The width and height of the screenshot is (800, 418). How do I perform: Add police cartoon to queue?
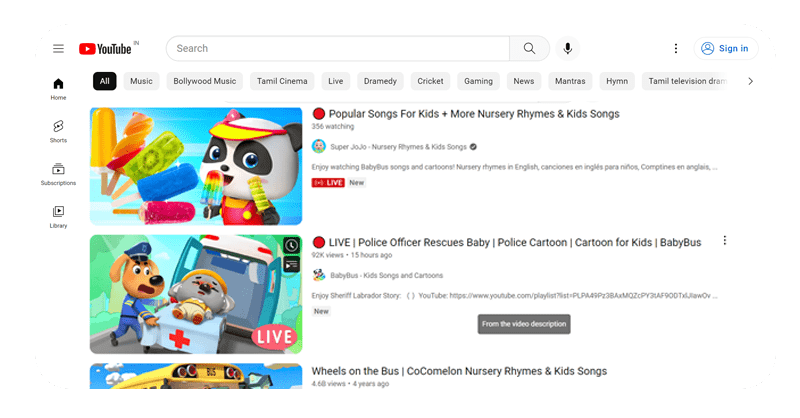pyautogui.click(x=291, y=265)
